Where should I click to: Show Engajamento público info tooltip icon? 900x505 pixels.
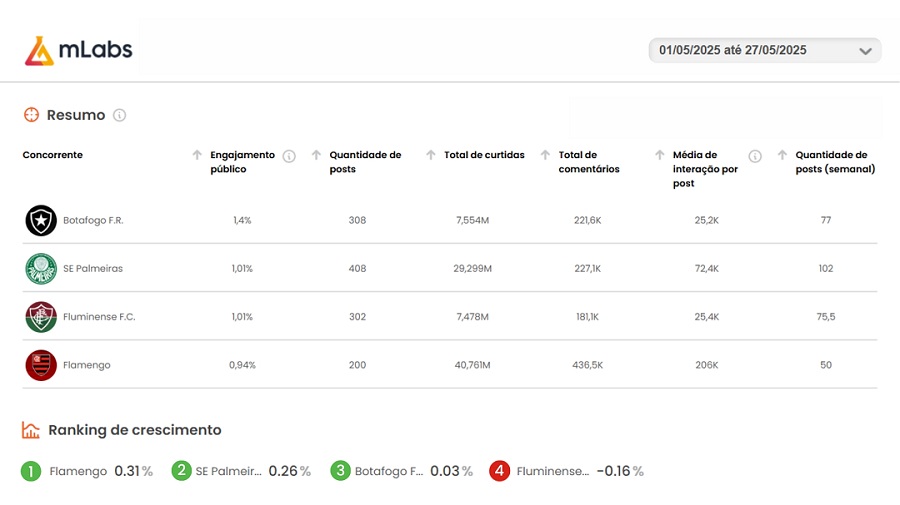[x=289, y=156]
